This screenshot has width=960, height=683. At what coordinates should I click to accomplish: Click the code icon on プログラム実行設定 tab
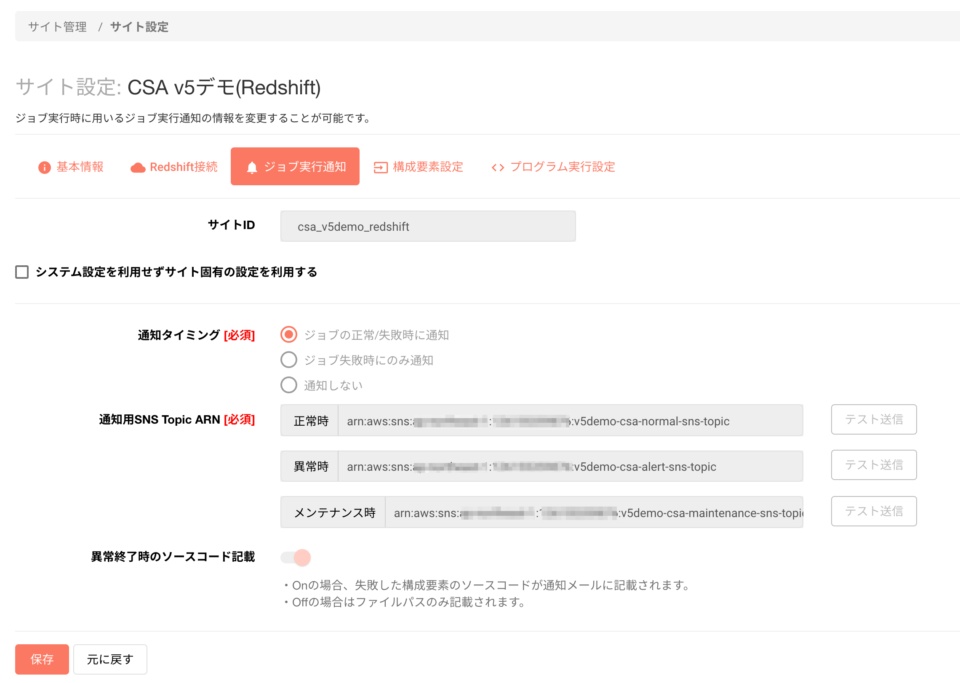pyautogui.click(x=496, y=167)
